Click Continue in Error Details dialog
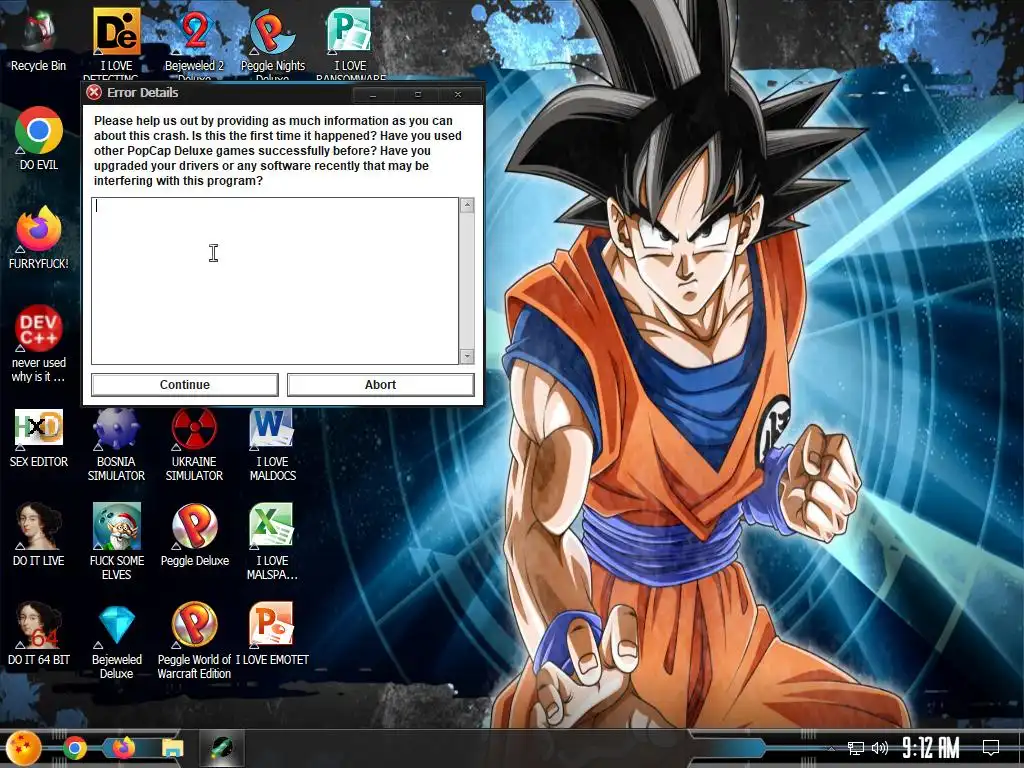Viewport: 1024px width, 768px height. tap(185, 385)
